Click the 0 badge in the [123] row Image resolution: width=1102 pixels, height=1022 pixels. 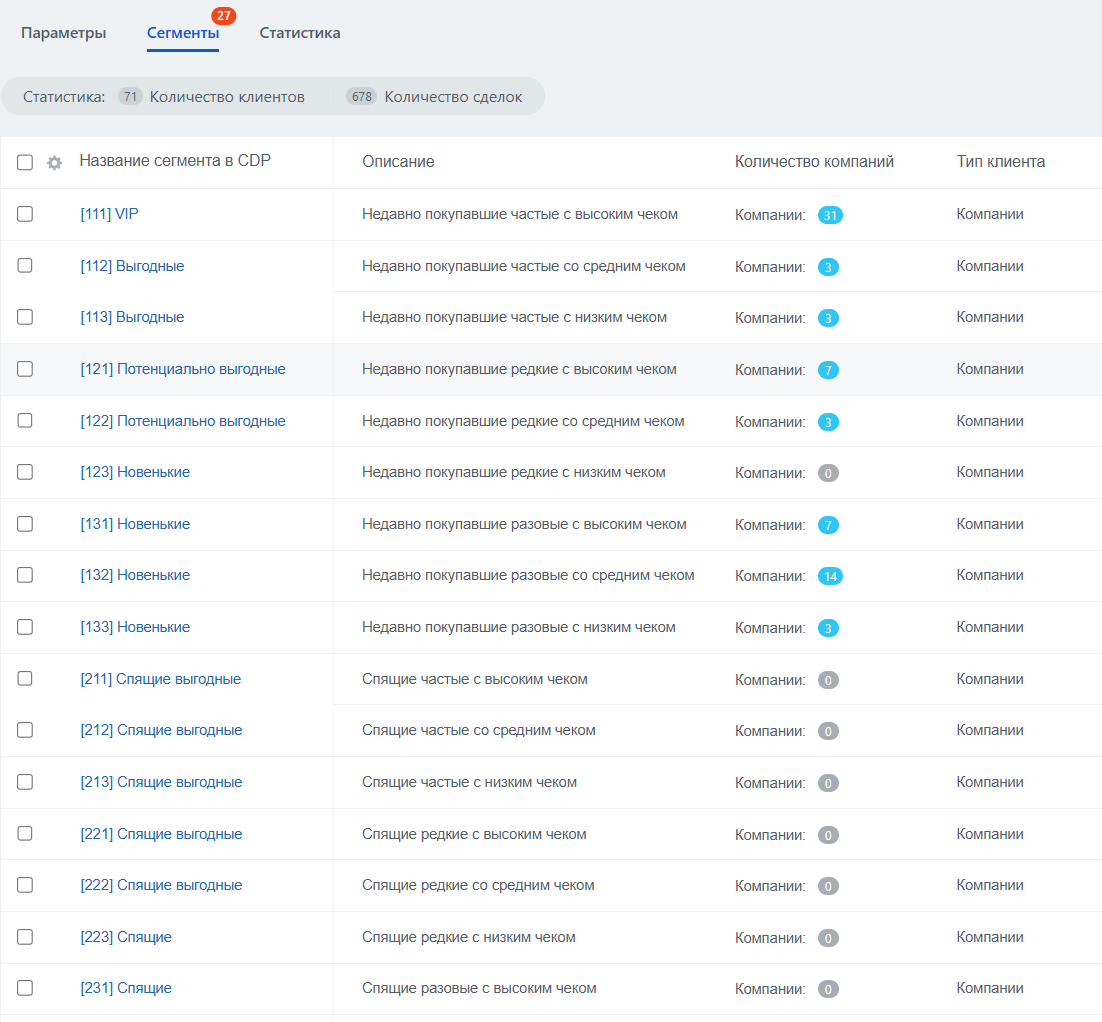tap(828, 473)
